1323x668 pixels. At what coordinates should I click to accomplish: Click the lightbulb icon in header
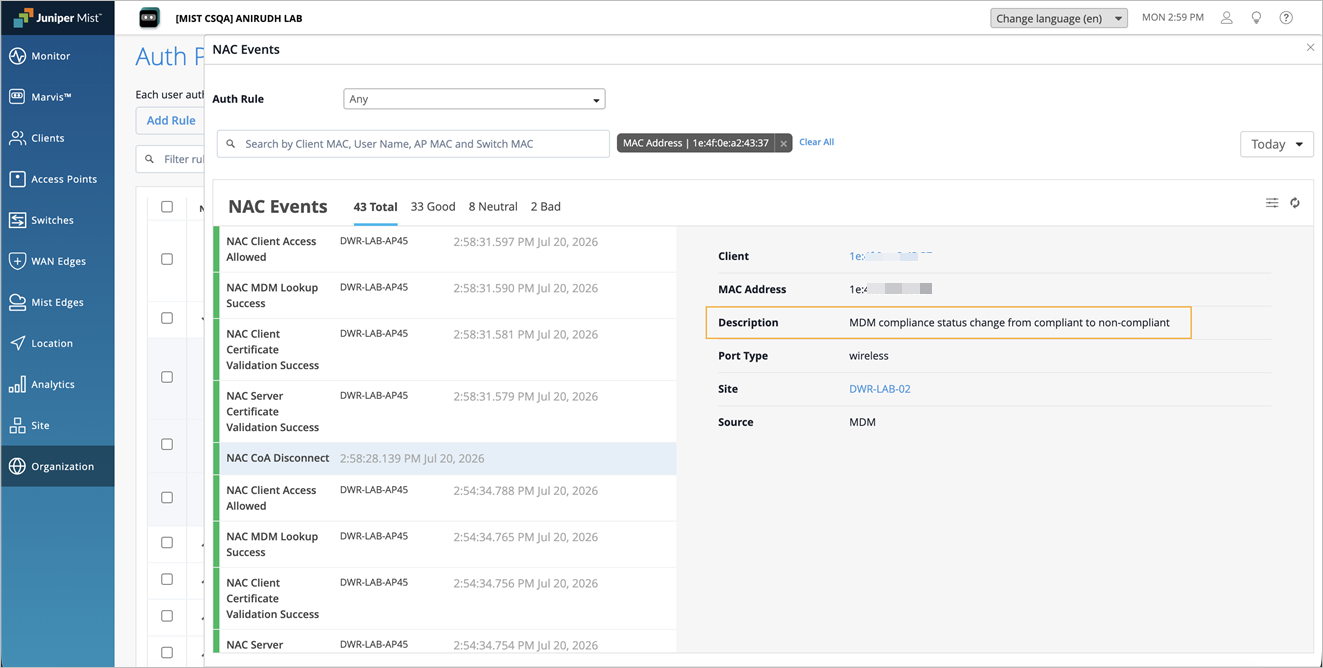point(1256,18)
